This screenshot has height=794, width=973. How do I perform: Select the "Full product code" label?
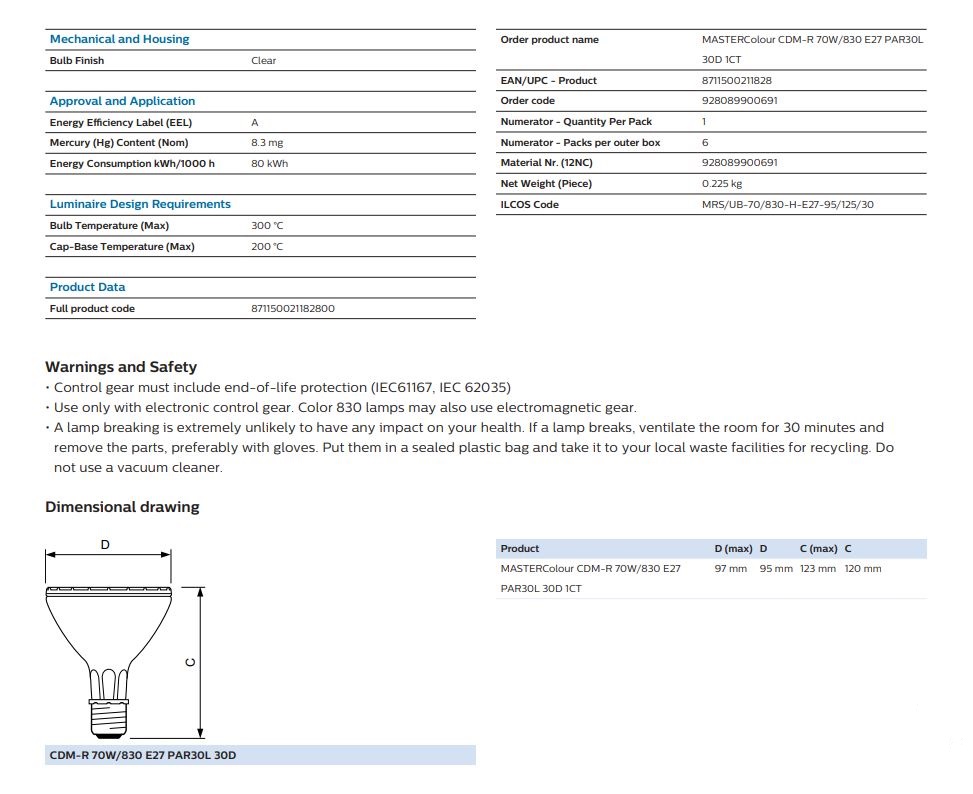(x=92, y=309)
